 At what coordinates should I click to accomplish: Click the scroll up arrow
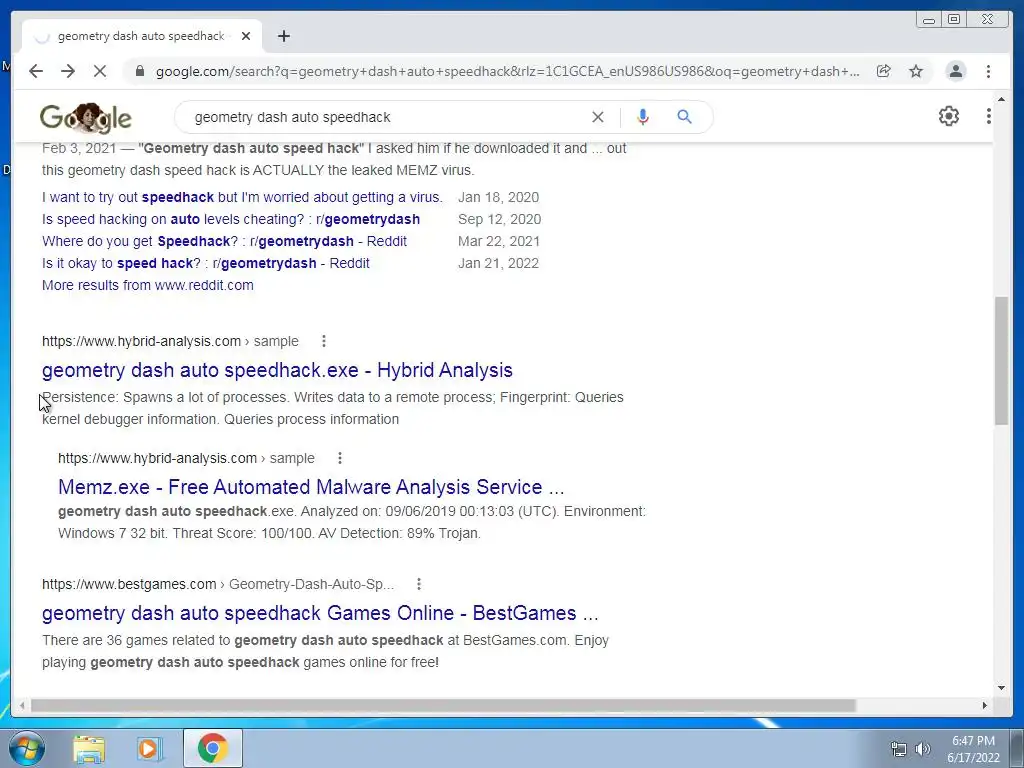pyautogui.click(x=1001, y=100)
